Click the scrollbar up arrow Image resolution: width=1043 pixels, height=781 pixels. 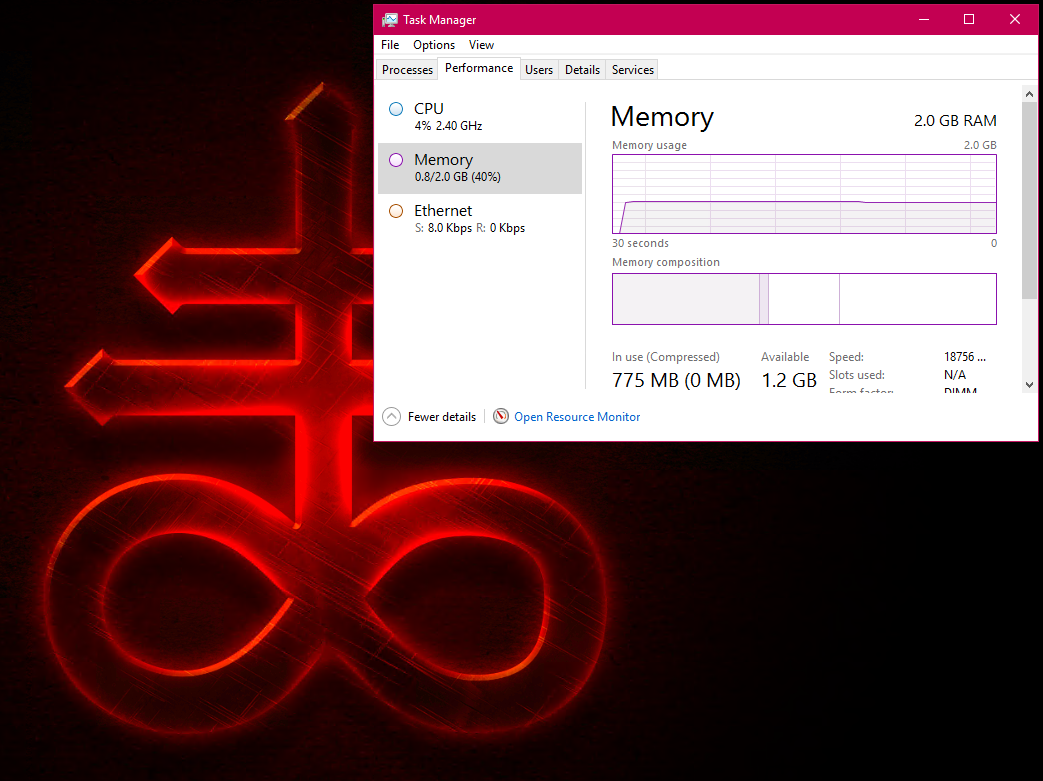(x=1029, y=94)
